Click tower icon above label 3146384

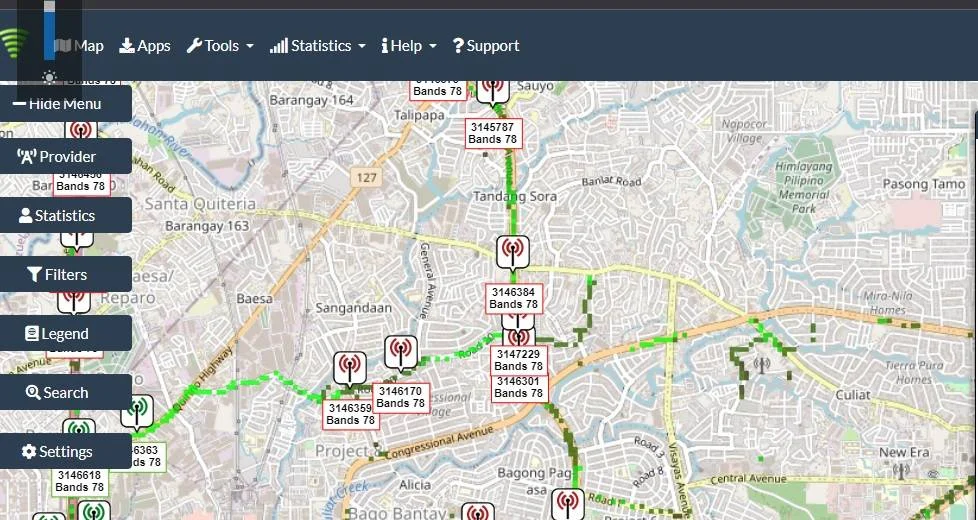pos(513,252)
